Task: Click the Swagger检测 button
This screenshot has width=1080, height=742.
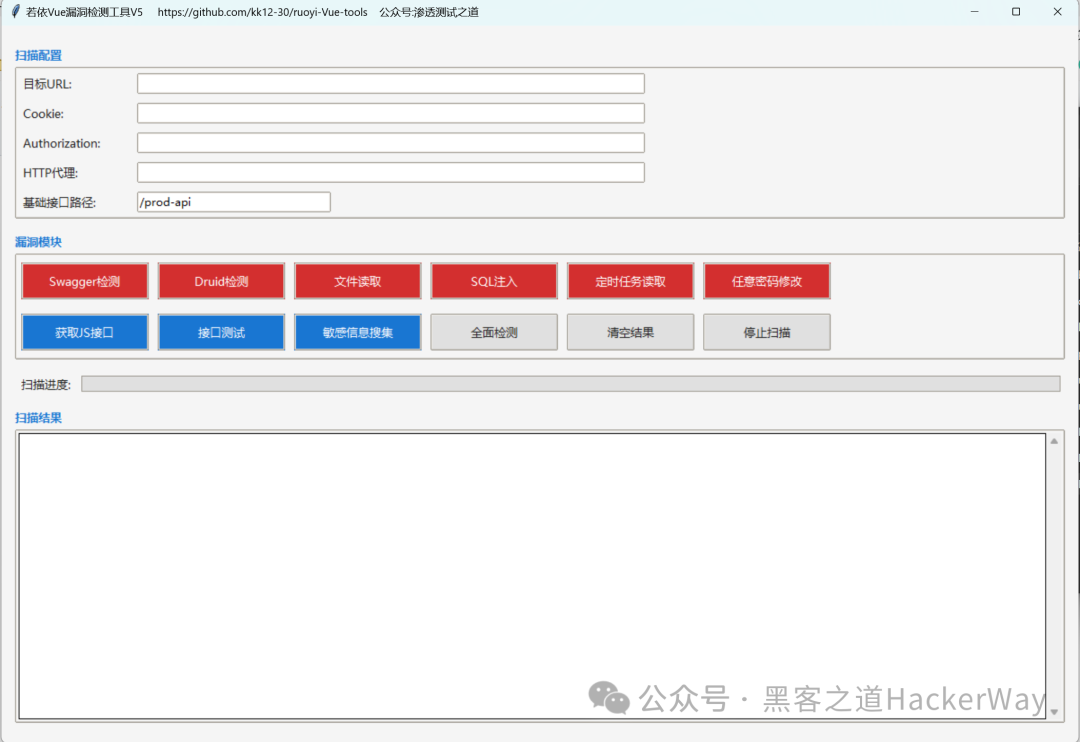Action: tap(85, 281)
